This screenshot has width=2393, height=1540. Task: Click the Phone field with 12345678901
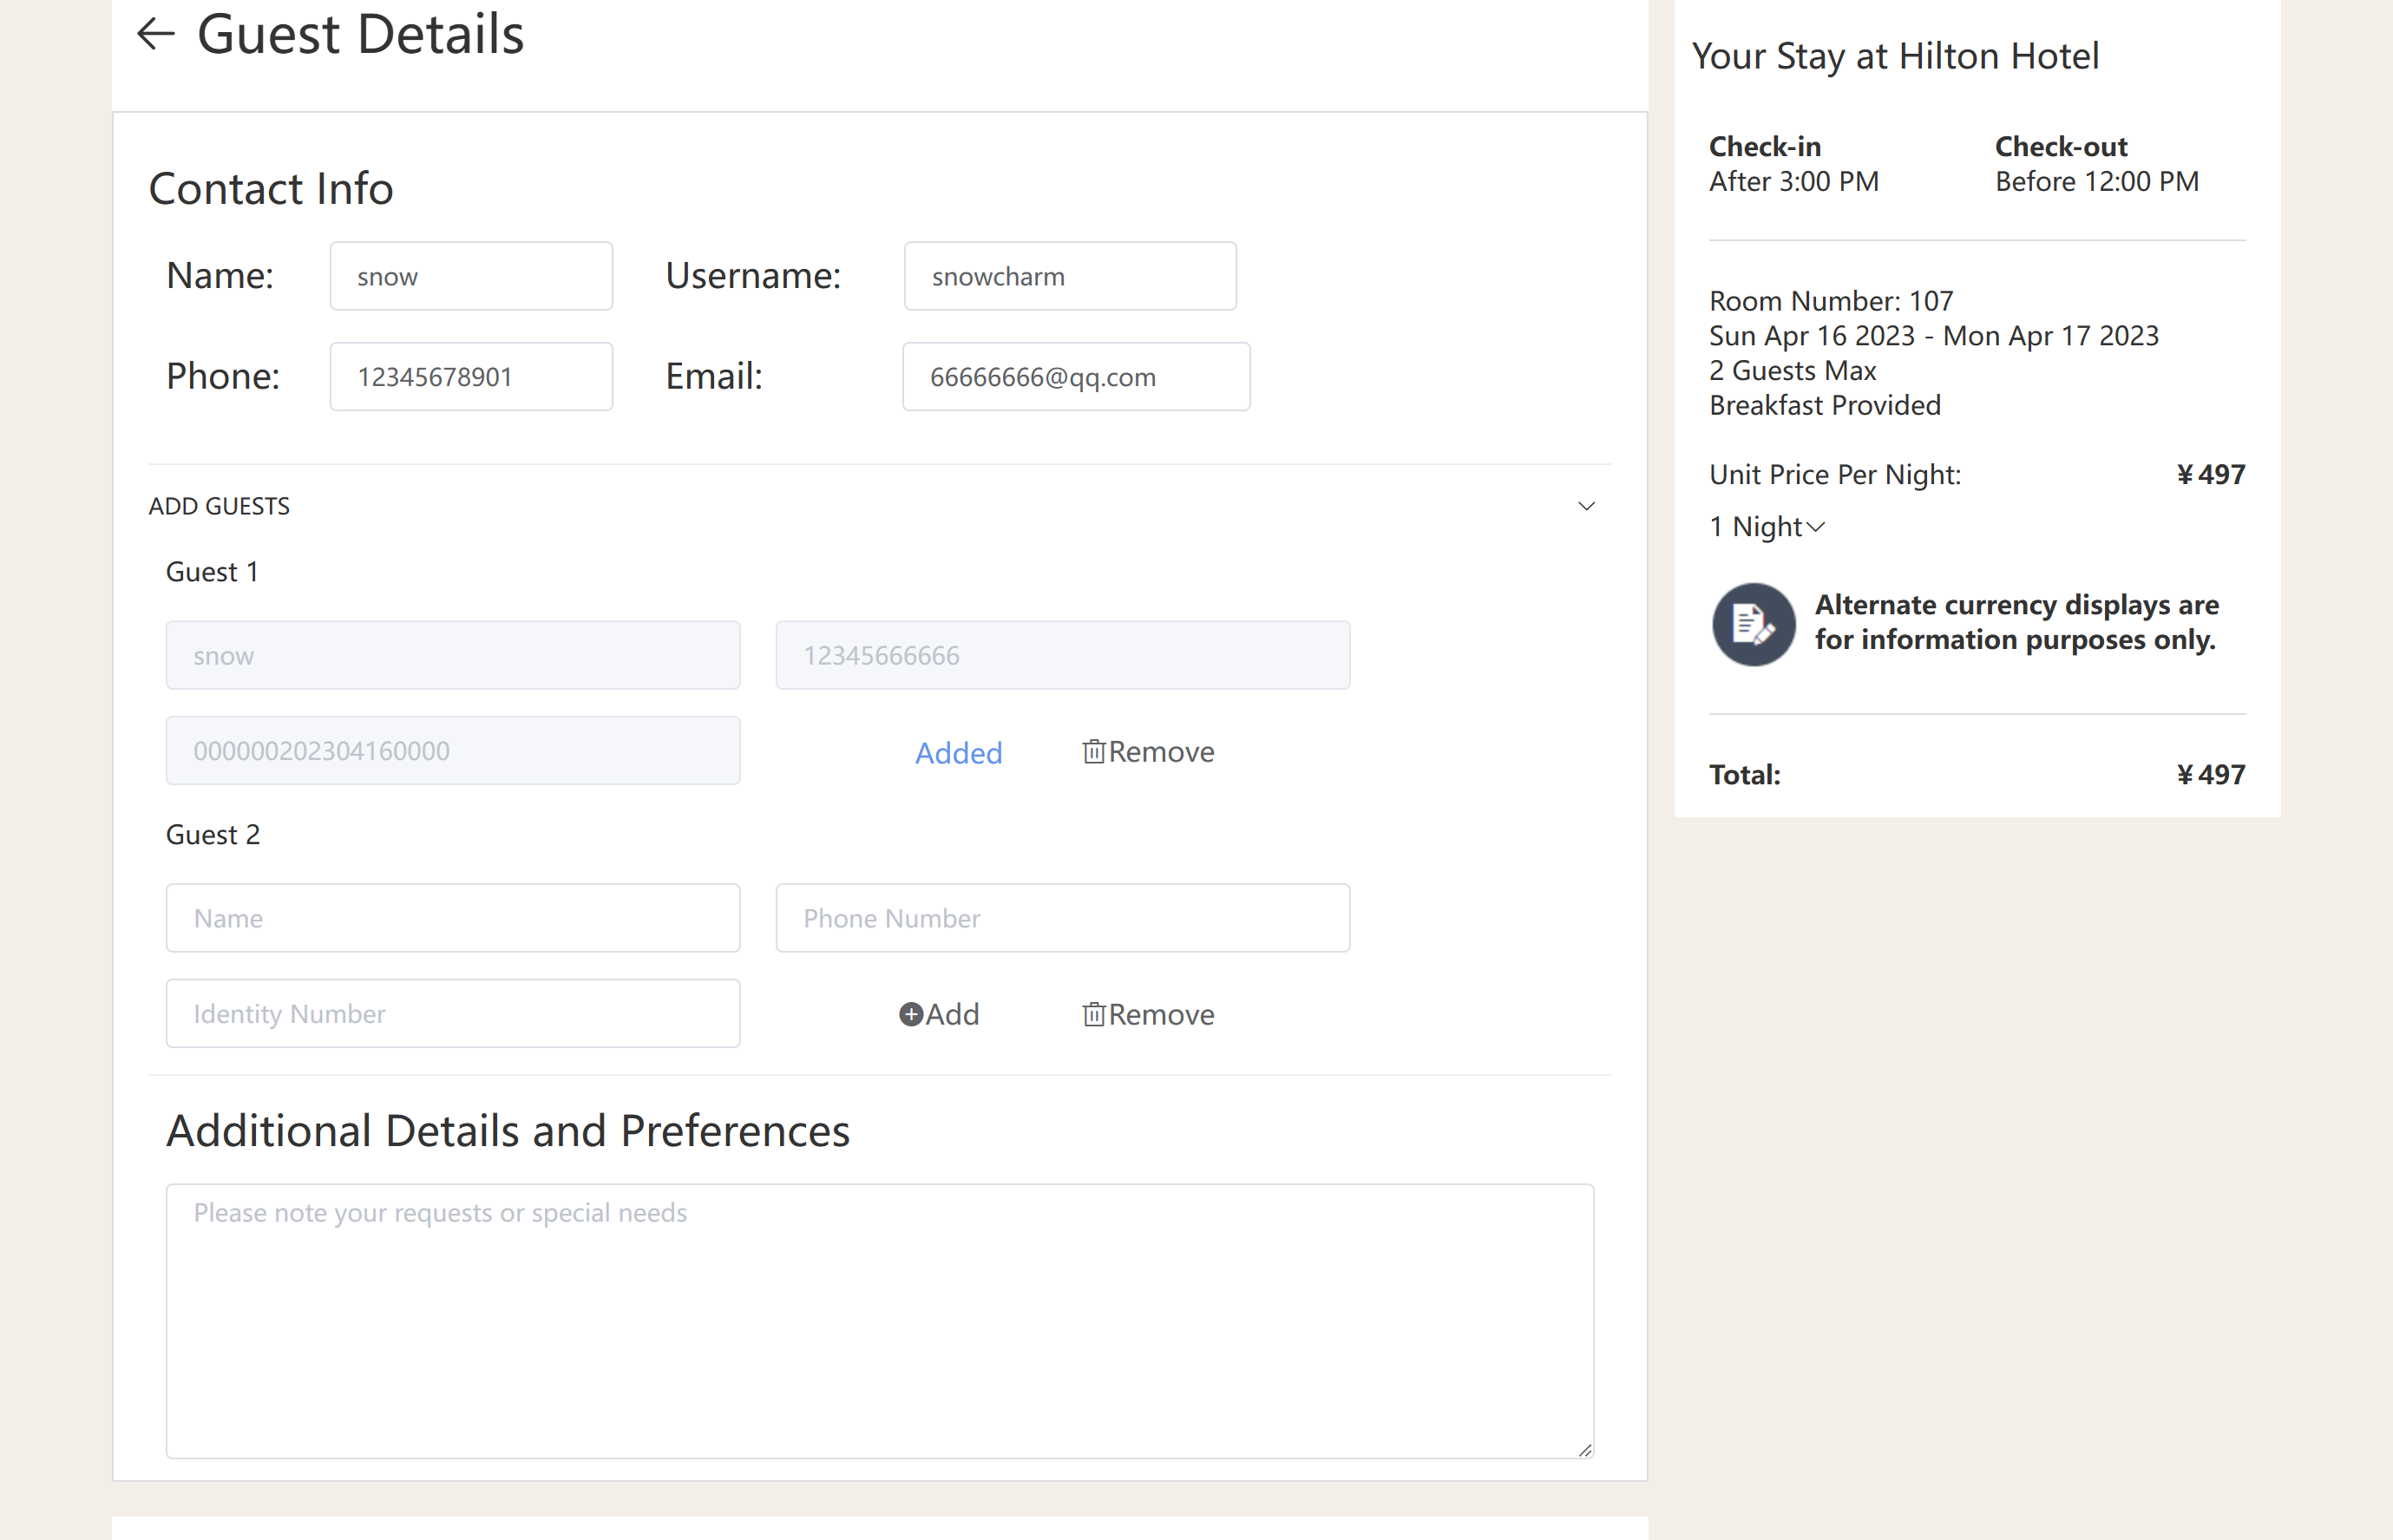pyautogui.click(x=471, y=376)
